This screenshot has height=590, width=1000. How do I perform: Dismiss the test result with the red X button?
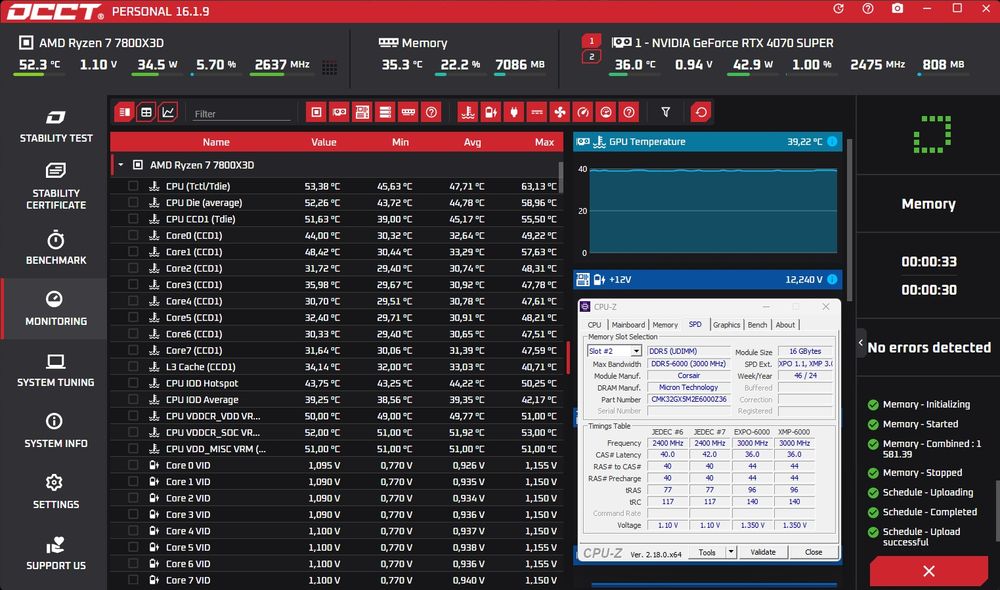click(x=929, y=571)
